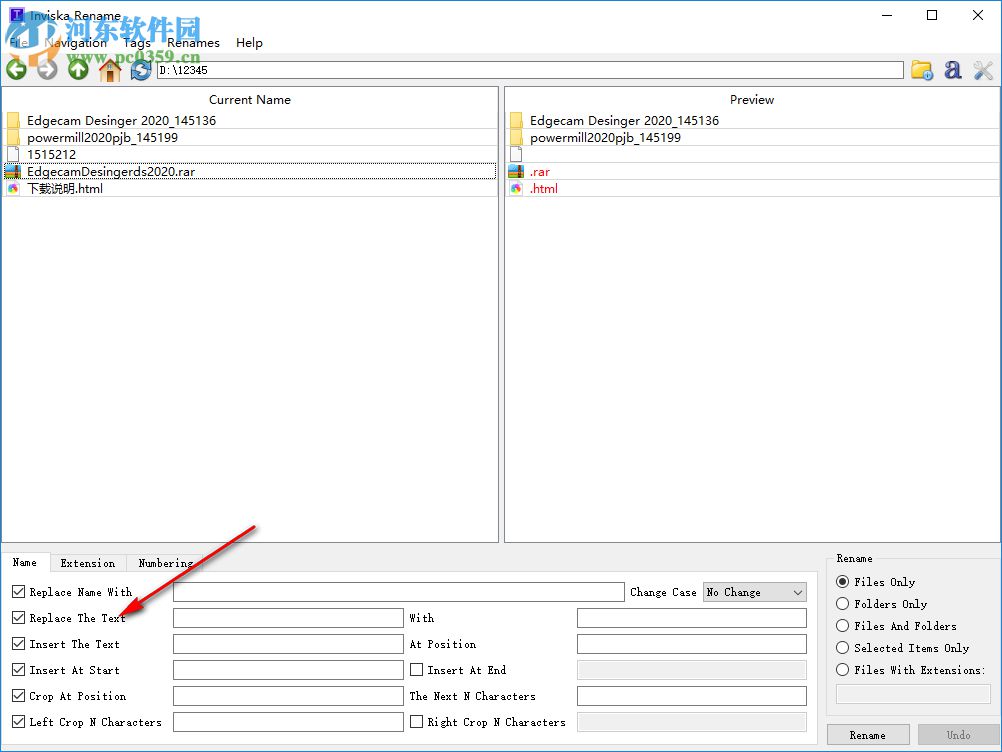Select Edgecam Desinger 2020_145136 in Current Name list
The width and height of the screenshot is (1002, 752).
pos(250,120)
